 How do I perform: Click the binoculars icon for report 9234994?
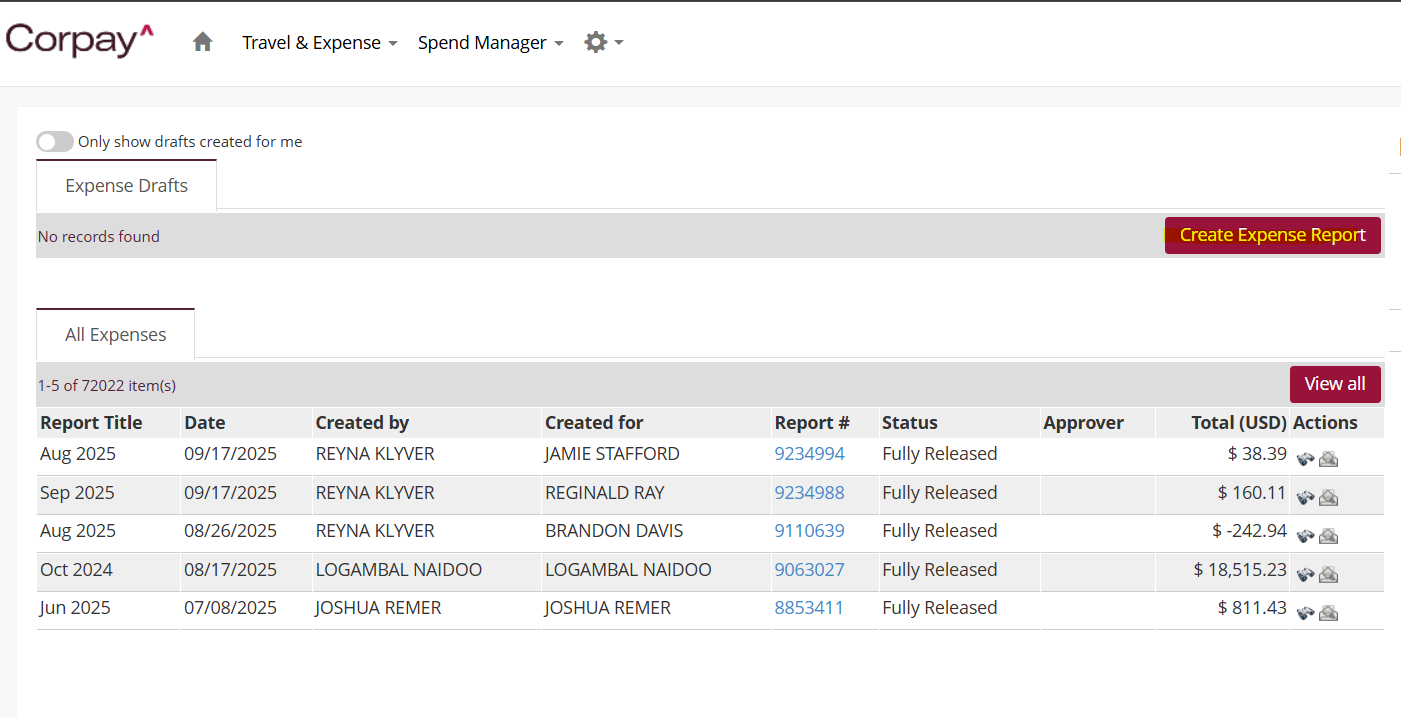1305,459
